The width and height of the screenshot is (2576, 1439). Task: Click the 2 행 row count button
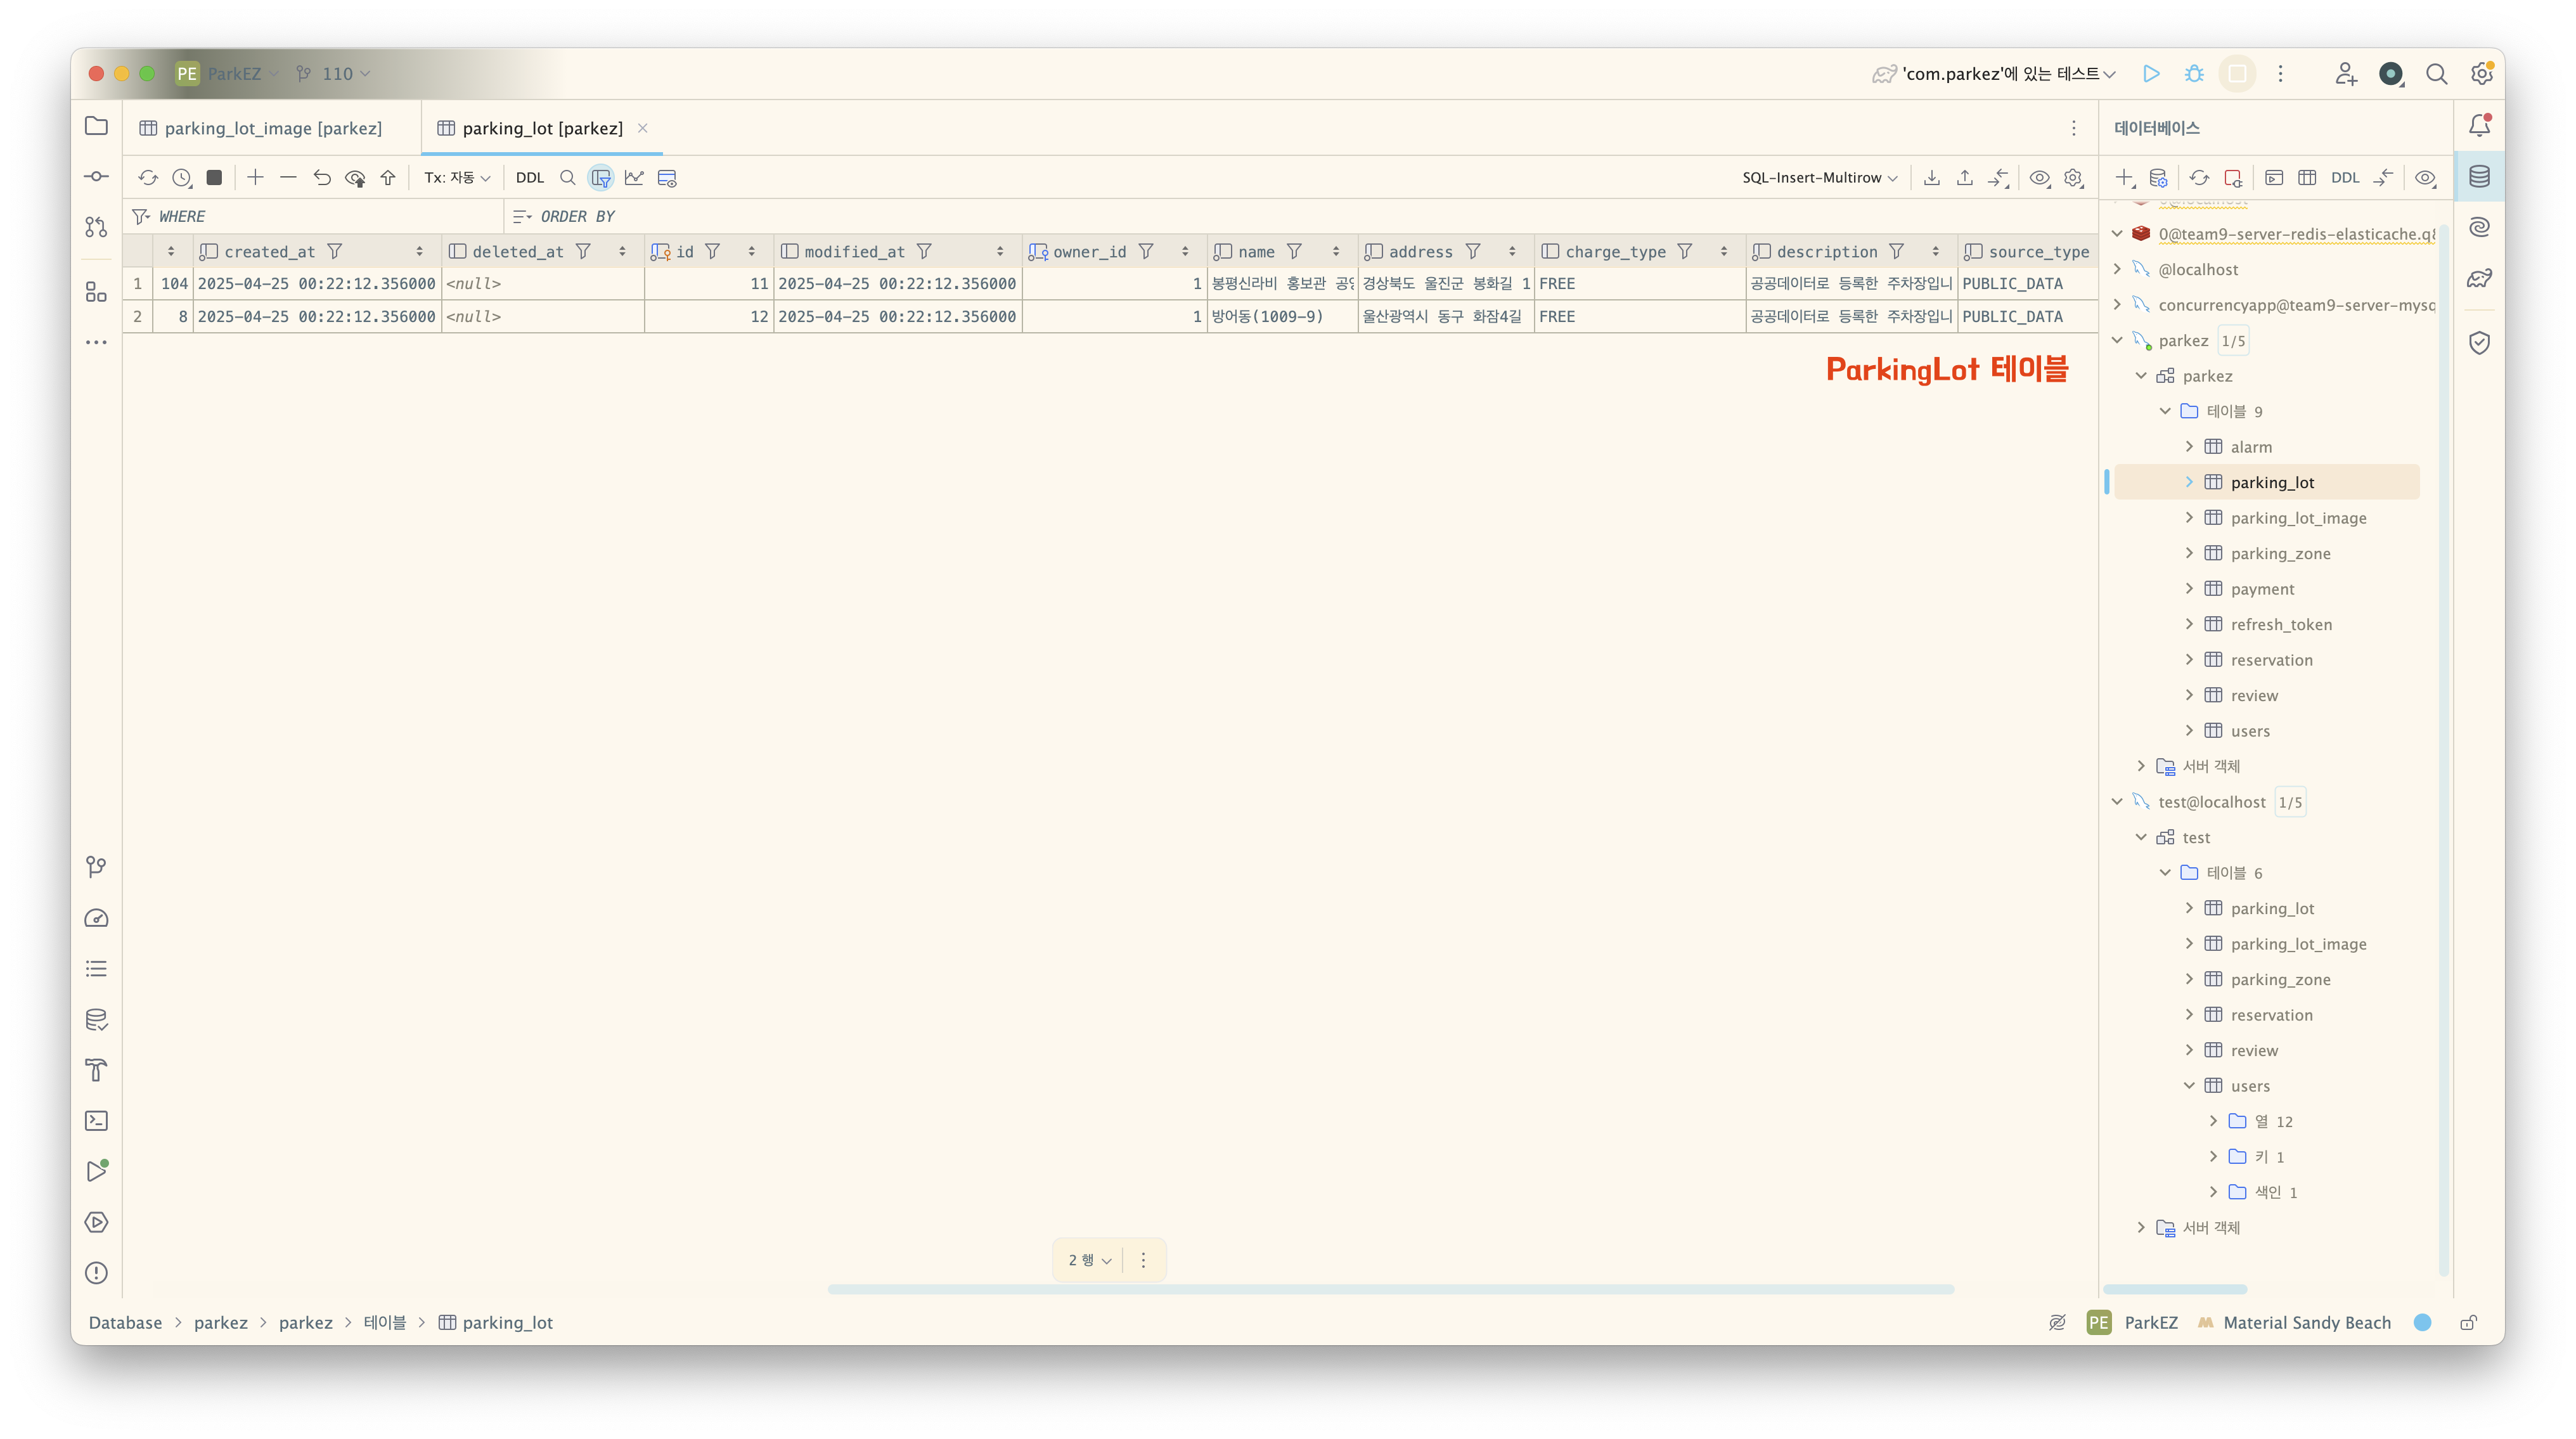coord(1089,1260)
